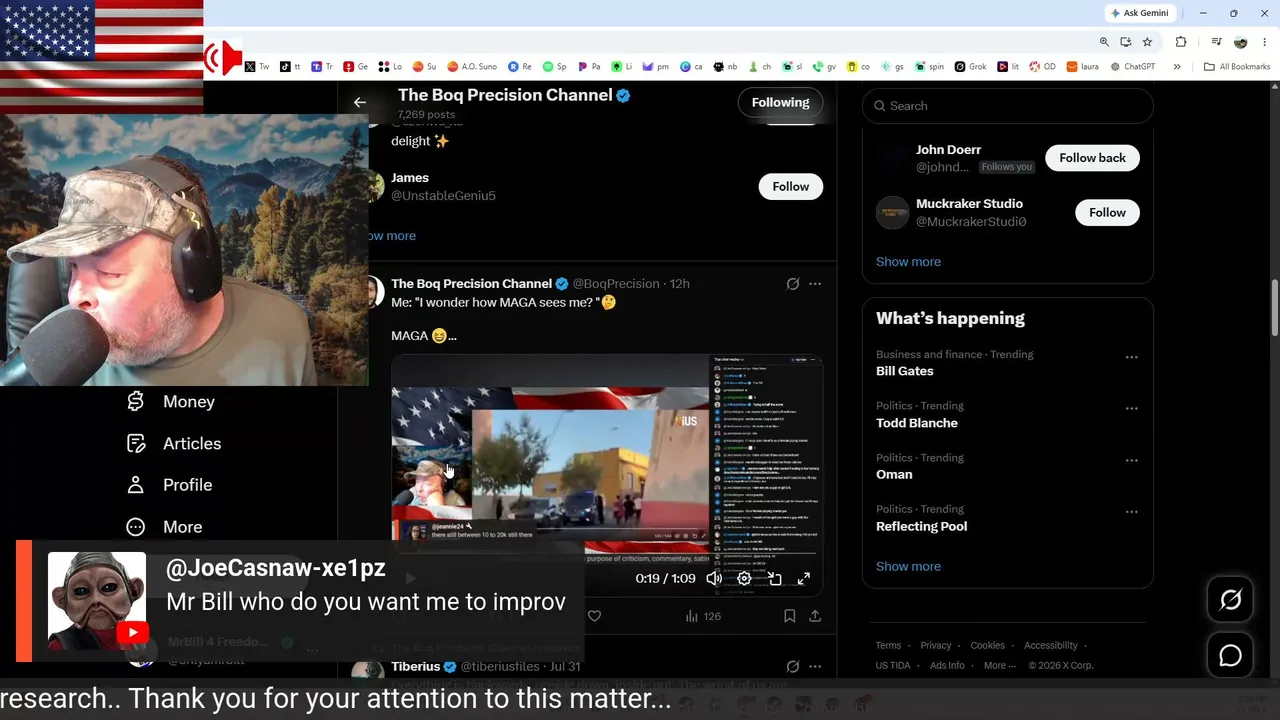Open the Chrome profile avatar
The image size is (1280, 720).
coord(1241,42)
